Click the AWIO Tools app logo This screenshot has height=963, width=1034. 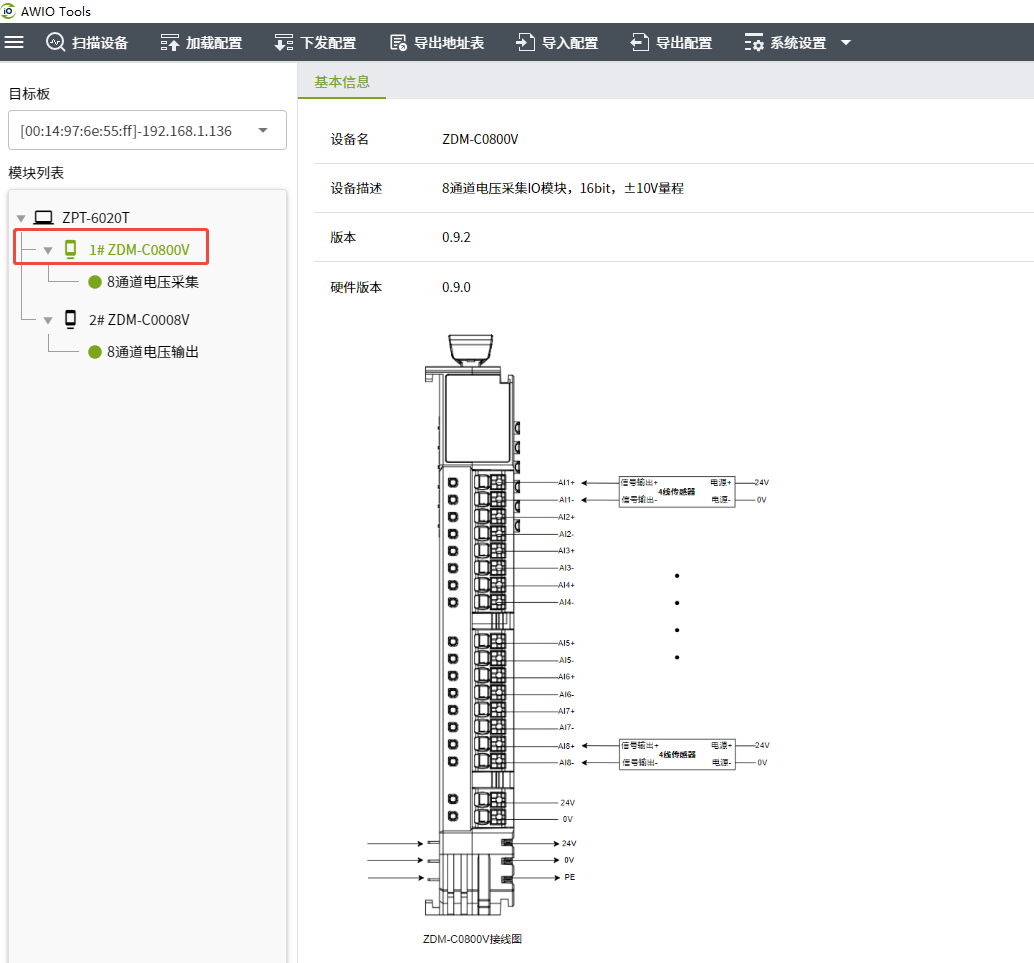click(x=8, y=11)
